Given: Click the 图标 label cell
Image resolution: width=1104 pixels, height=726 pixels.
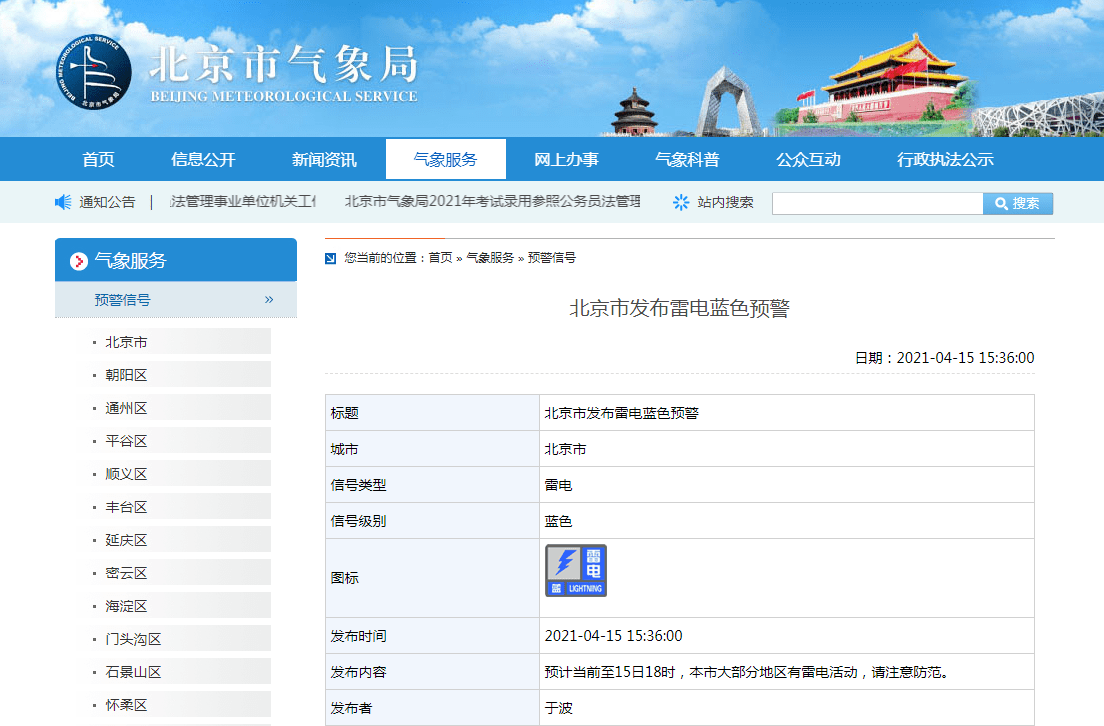Looking at the screenshot, I should (x=432, y=578).
